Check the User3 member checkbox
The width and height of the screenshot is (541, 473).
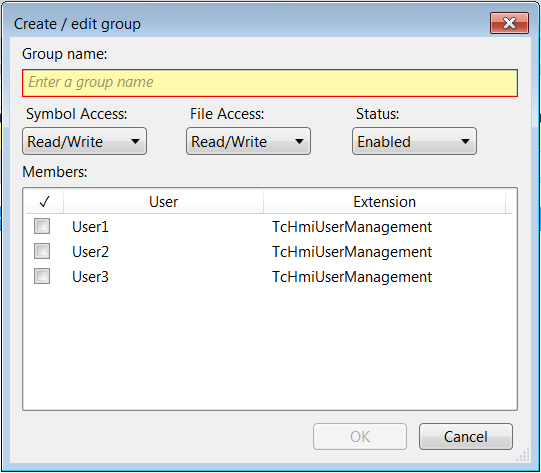(42, 276)
